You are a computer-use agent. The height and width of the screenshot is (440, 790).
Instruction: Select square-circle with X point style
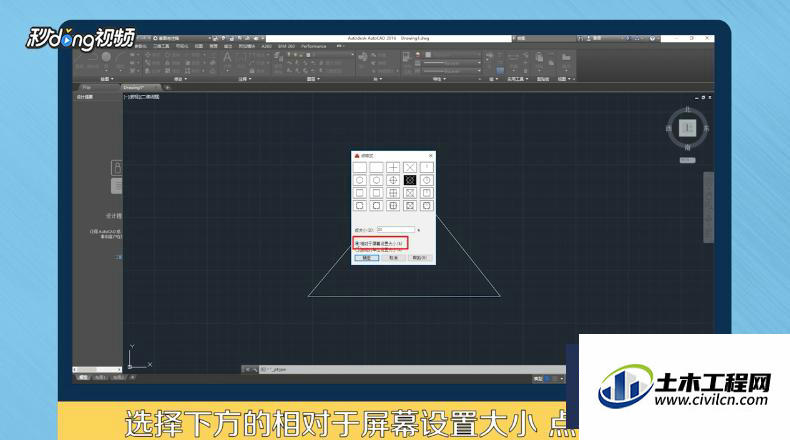[410, 206]
